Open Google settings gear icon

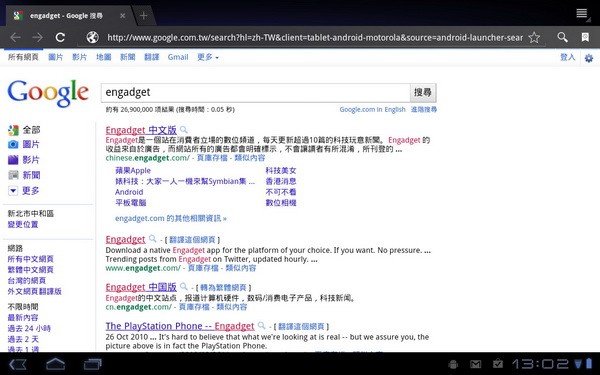coord(589,58)
